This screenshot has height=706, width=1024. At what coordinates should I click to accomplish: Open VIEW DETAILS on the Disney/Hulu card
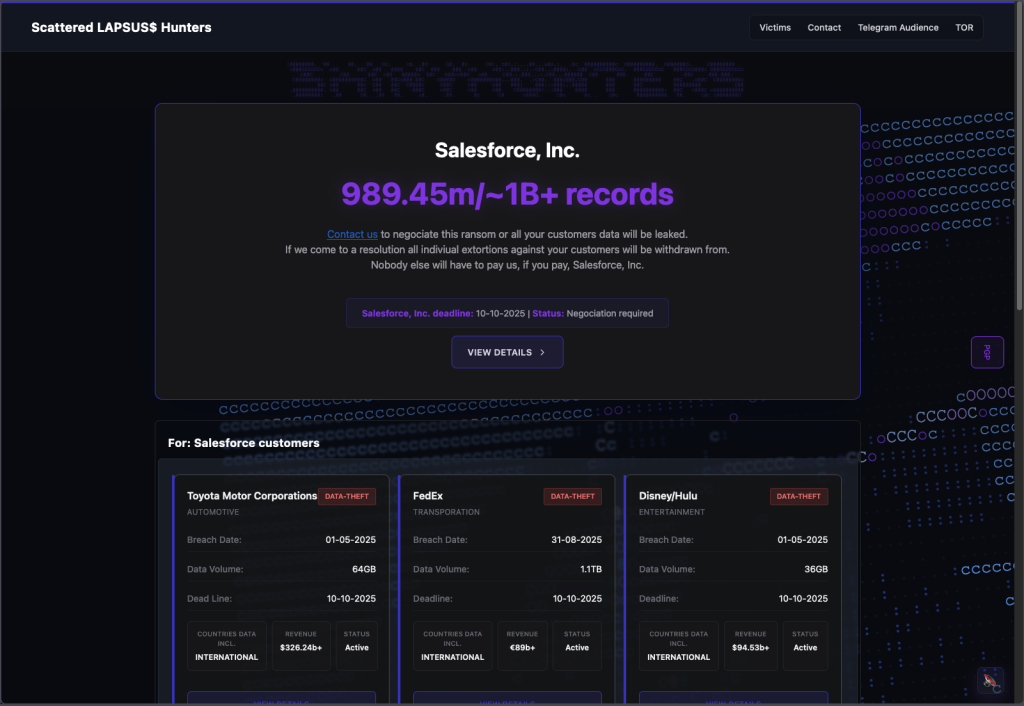(x=733, y=697)
